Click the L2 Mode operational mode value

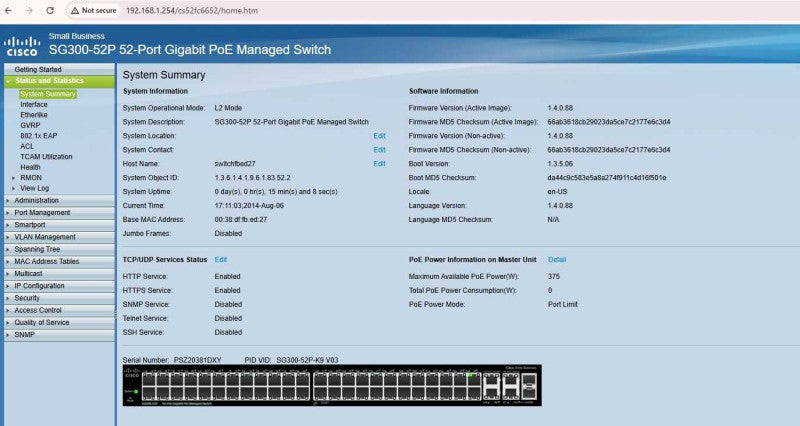[228, 108]
